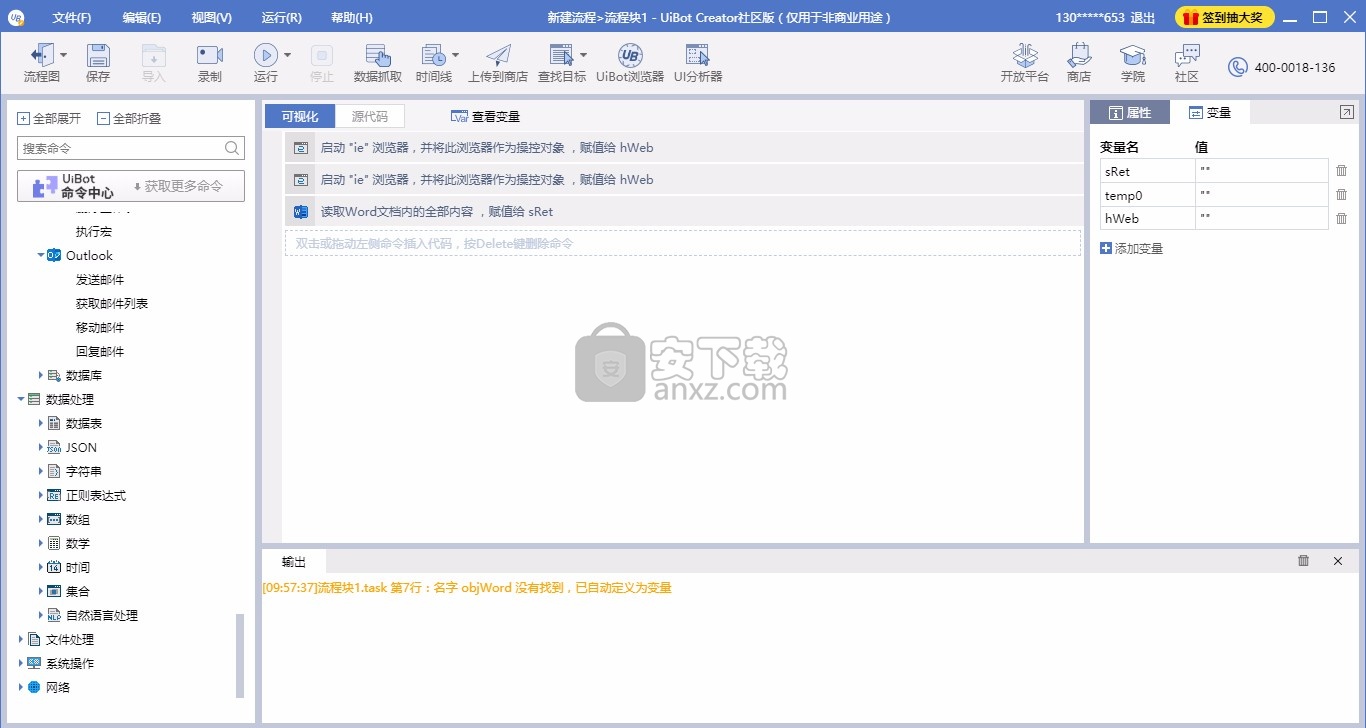
Task: Click the 签到抽大奖 button
Action: [1224, 18]
